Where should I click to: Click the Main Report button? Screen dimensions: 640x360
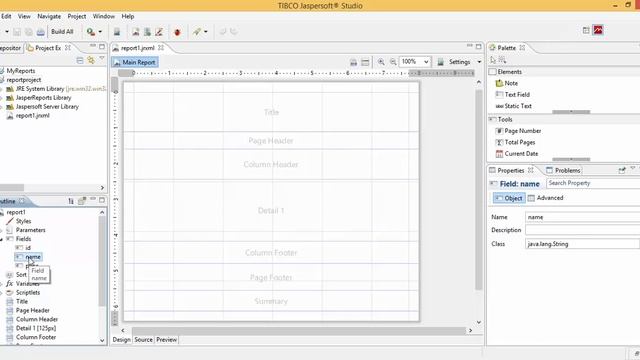coord(135,62)
